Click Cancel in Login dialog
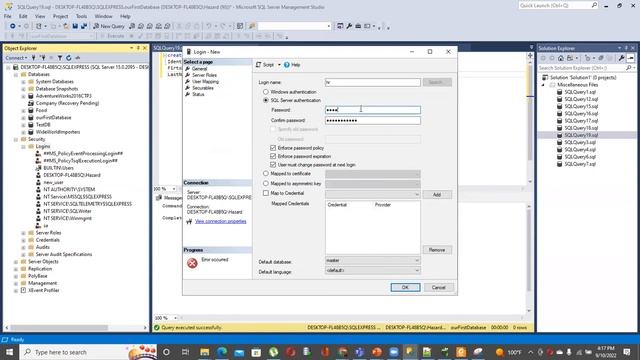 438,287
